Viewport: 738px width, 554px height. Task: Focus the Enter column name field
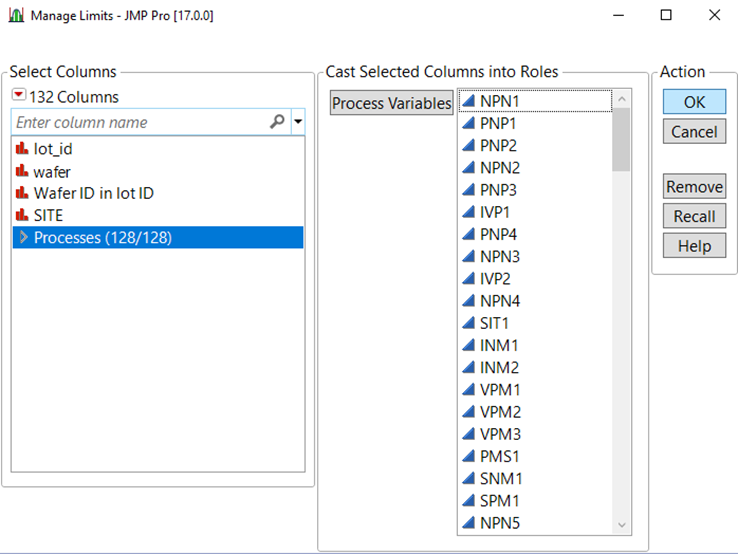pyautogui.click(x=140, y=122)
